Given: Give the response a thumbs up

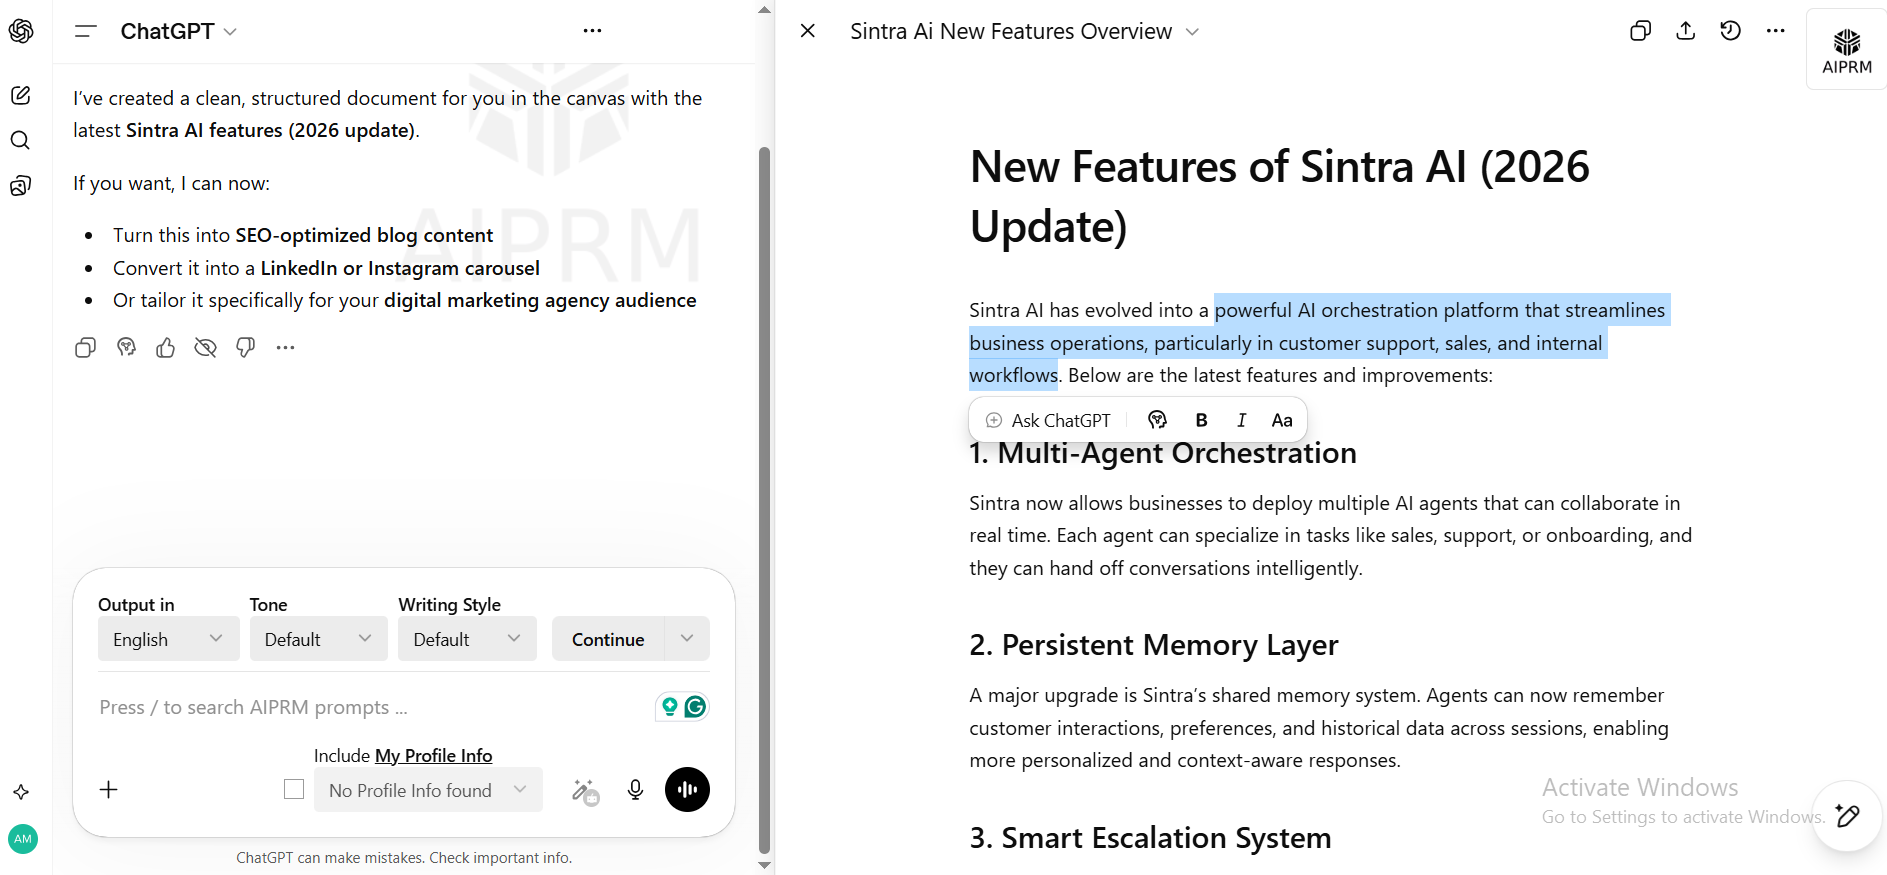Looking at the screenshot, I should point(166,347).
